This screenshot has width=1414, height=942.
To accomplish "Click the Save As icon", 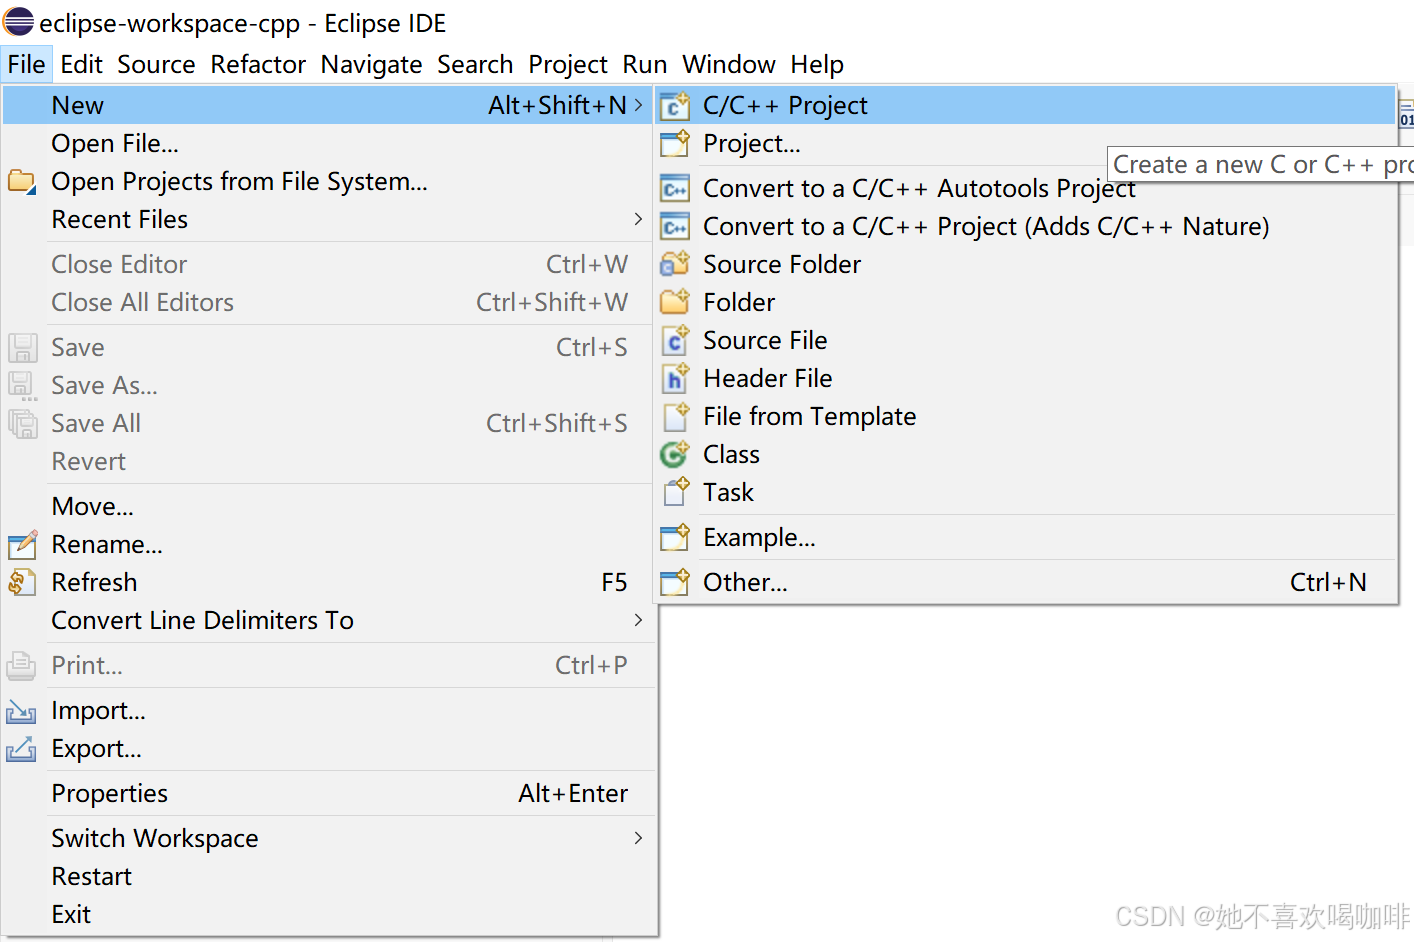I will pyautogui.click(x=22, y=386).
